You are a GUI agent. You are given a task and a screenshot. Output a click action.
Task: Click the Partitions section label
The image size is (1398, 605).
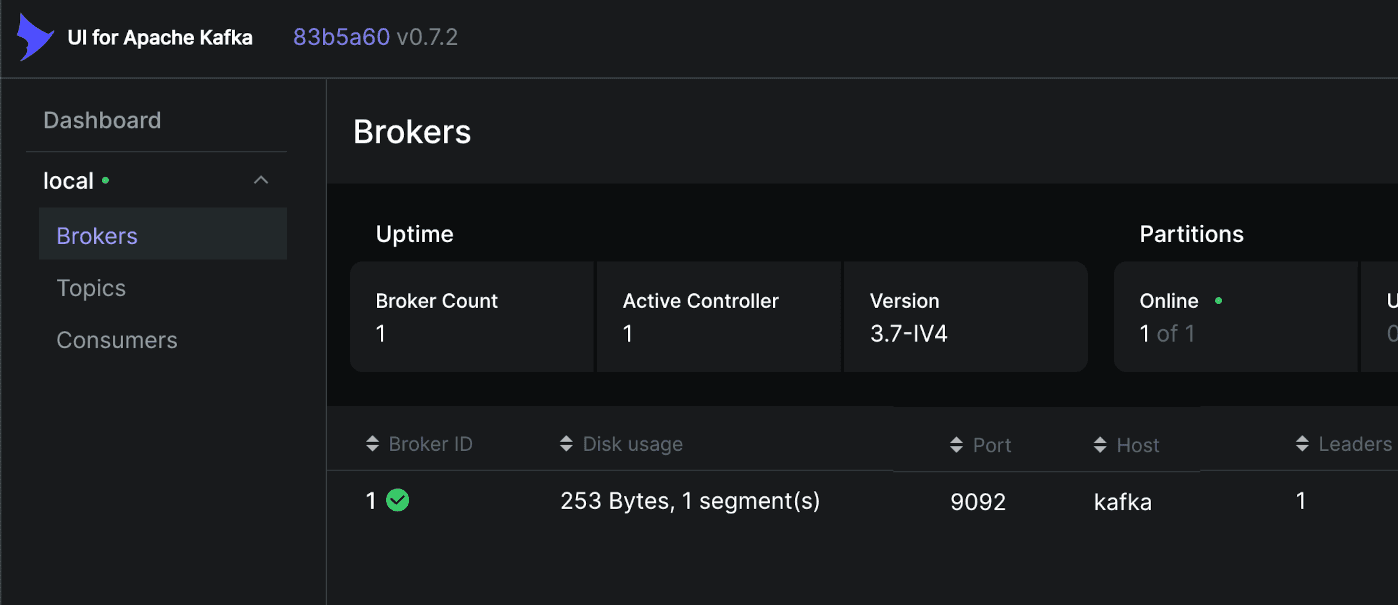[1192, 234]
